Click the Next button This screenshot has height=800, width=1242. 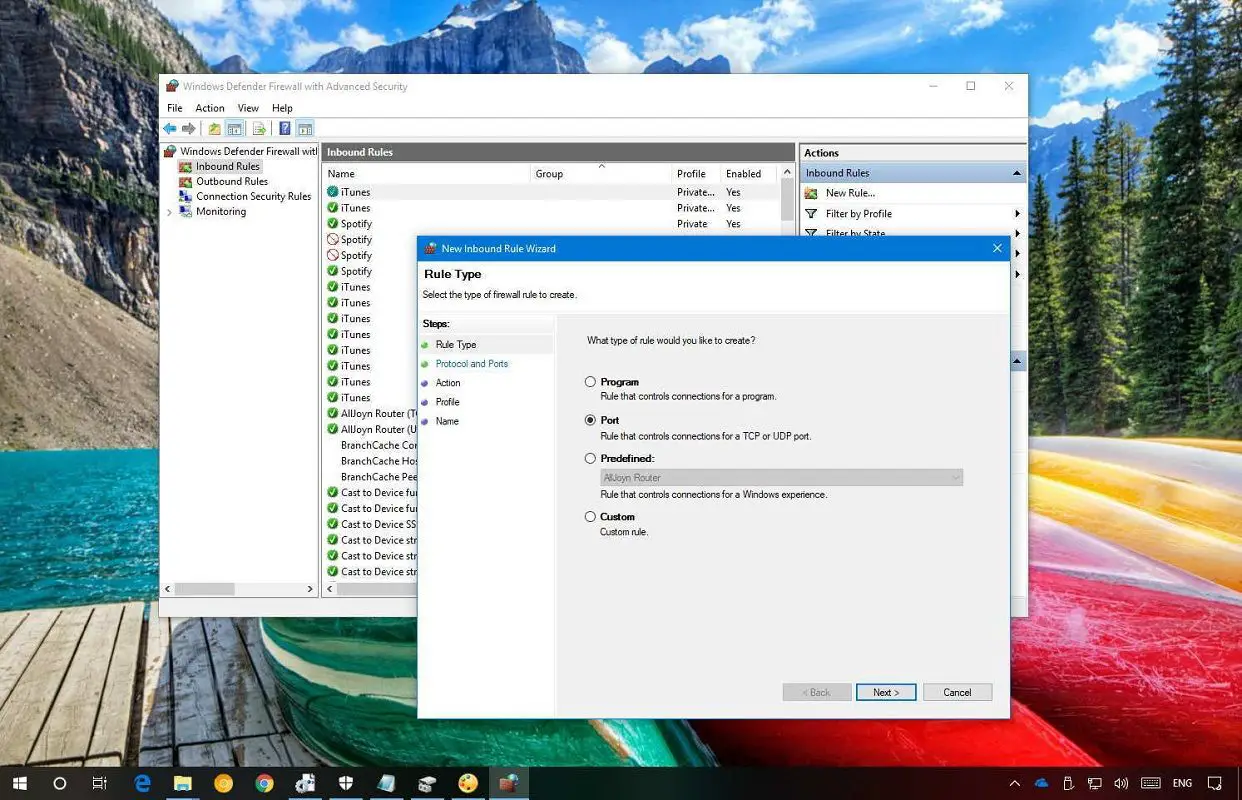tap(885, 692)
